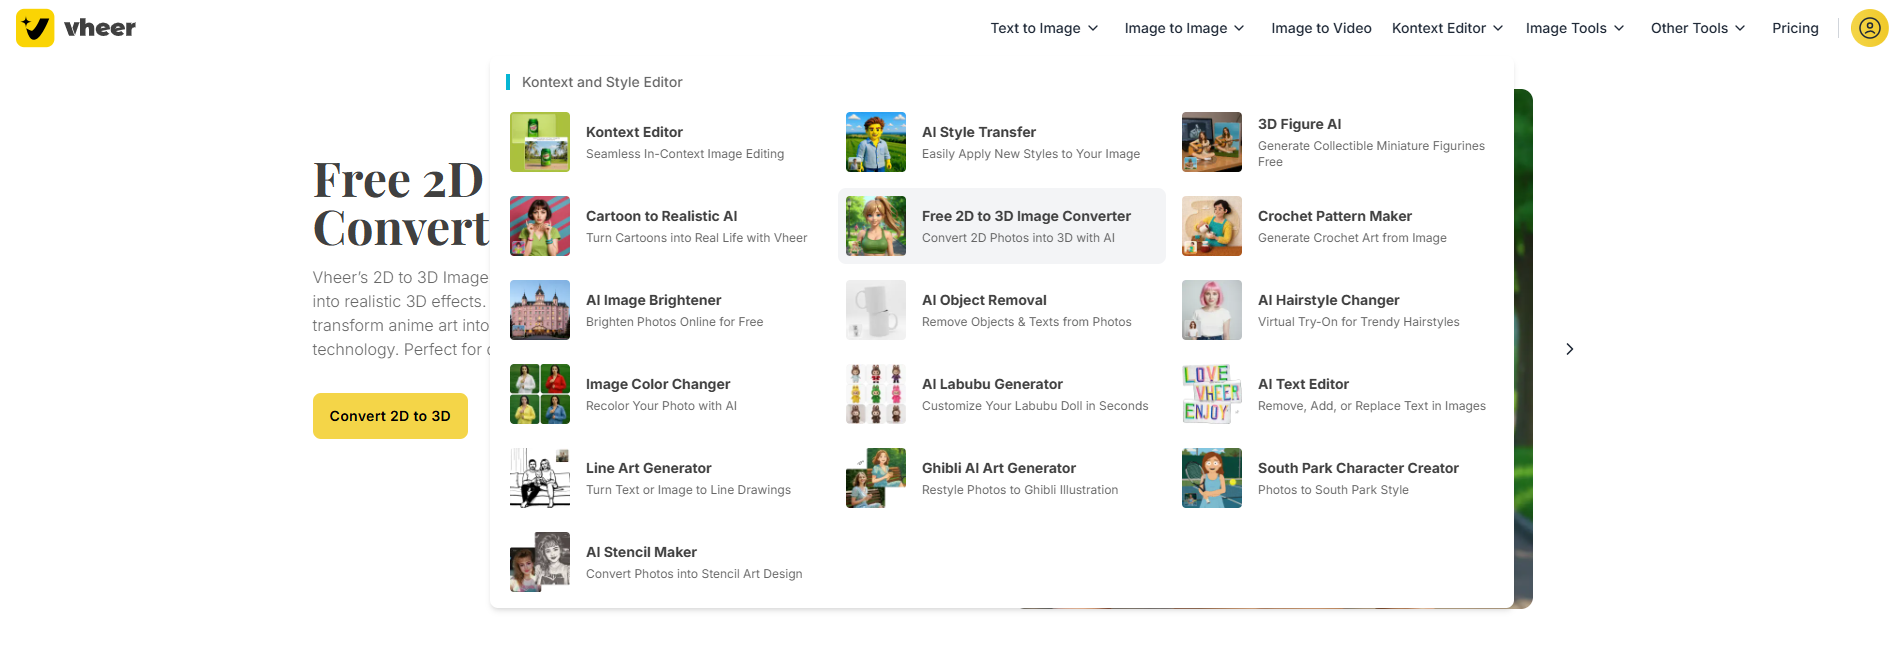Select Free 2D to 3D Image Converter
This screenshot has height=658, width=1892.
pyautogui.click(x=1026, y=216)
